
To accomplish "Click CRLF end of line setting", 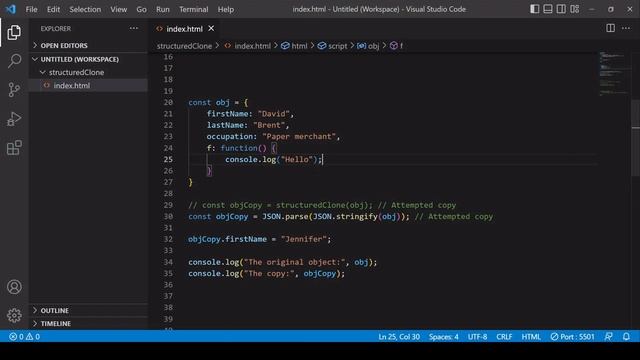I will pos(504,337).
